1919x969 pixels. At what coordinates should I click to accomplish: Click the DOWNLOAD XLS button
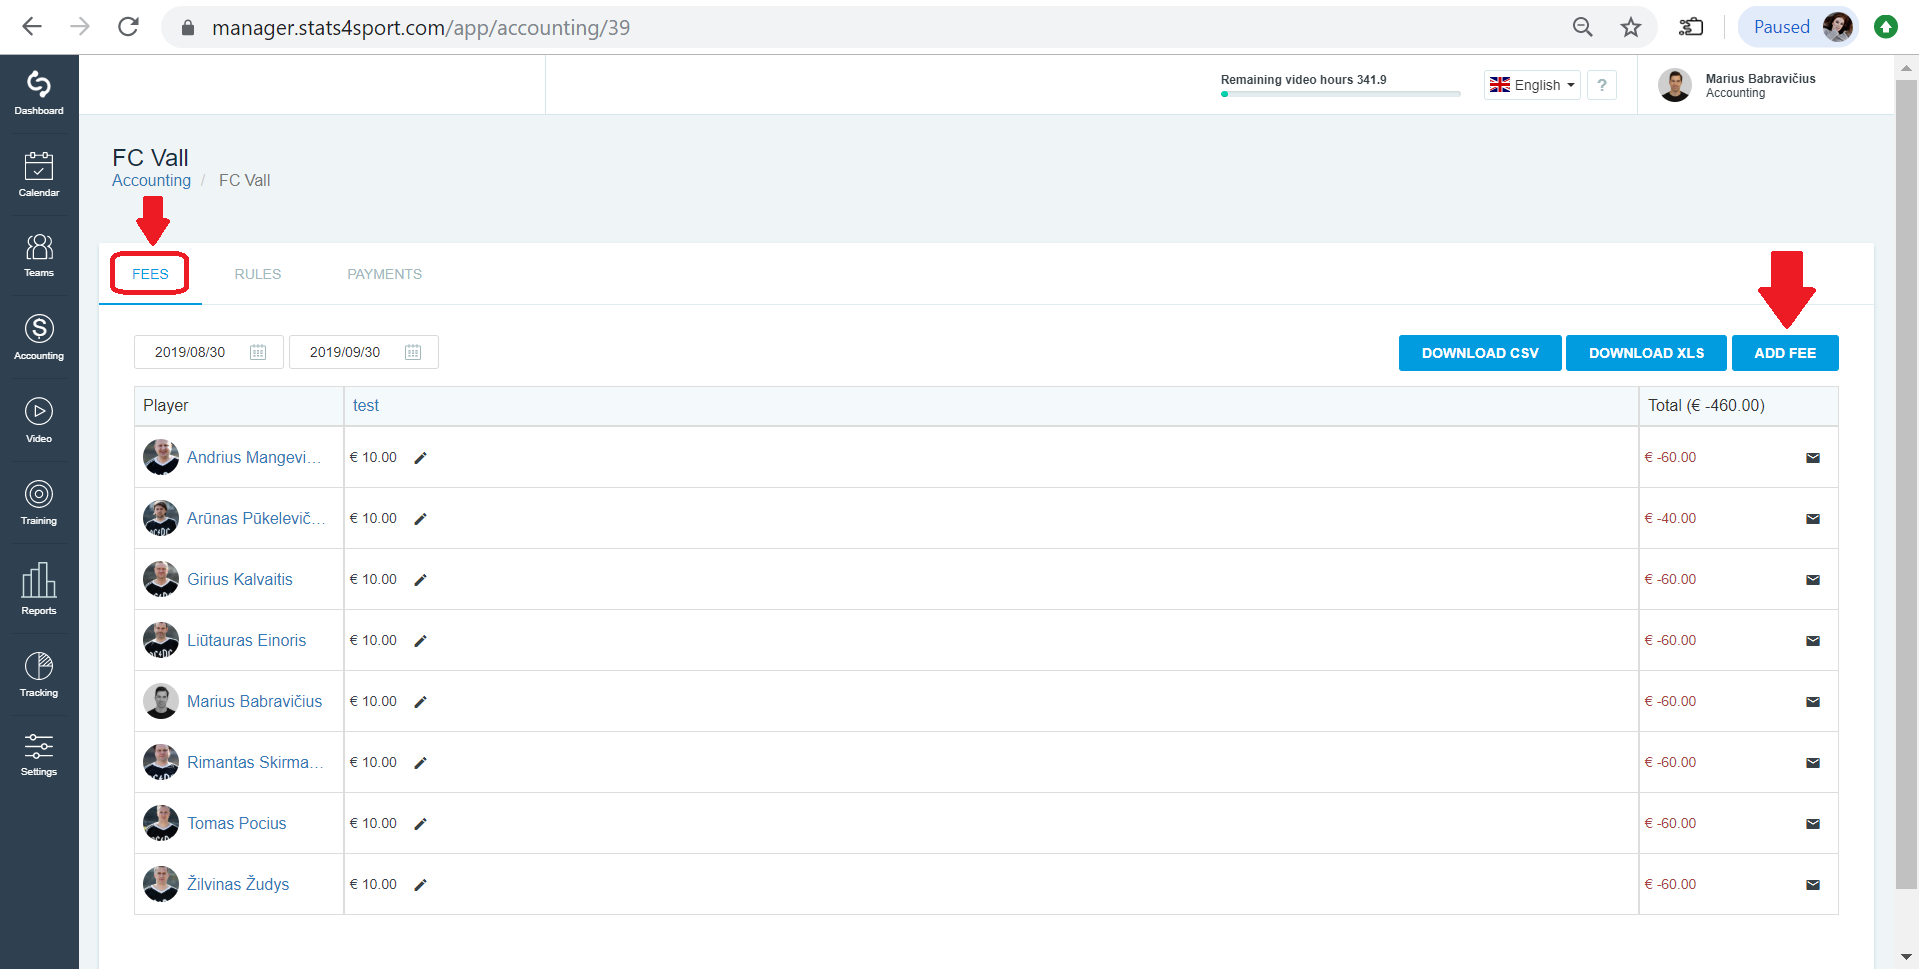pyautogui.click(x=1646, y=353)
